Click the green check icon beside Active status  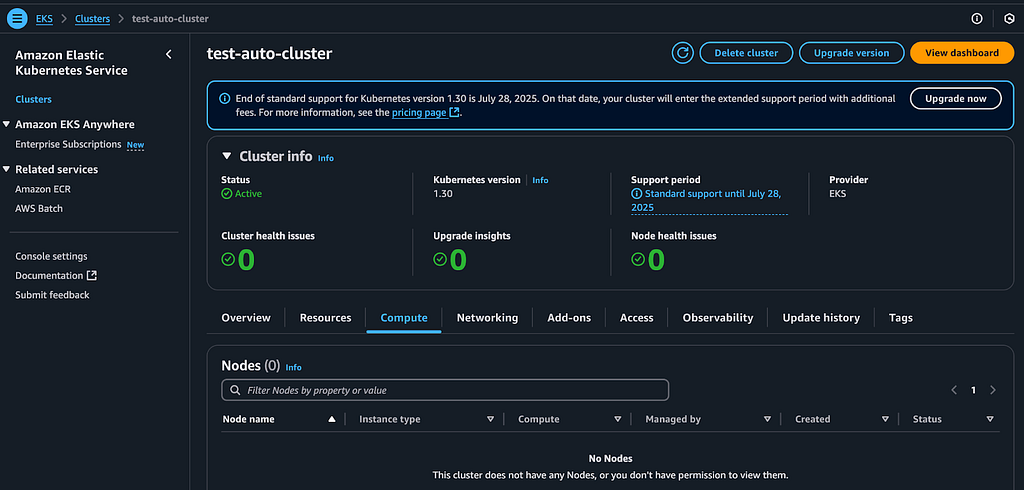point(227,193)
